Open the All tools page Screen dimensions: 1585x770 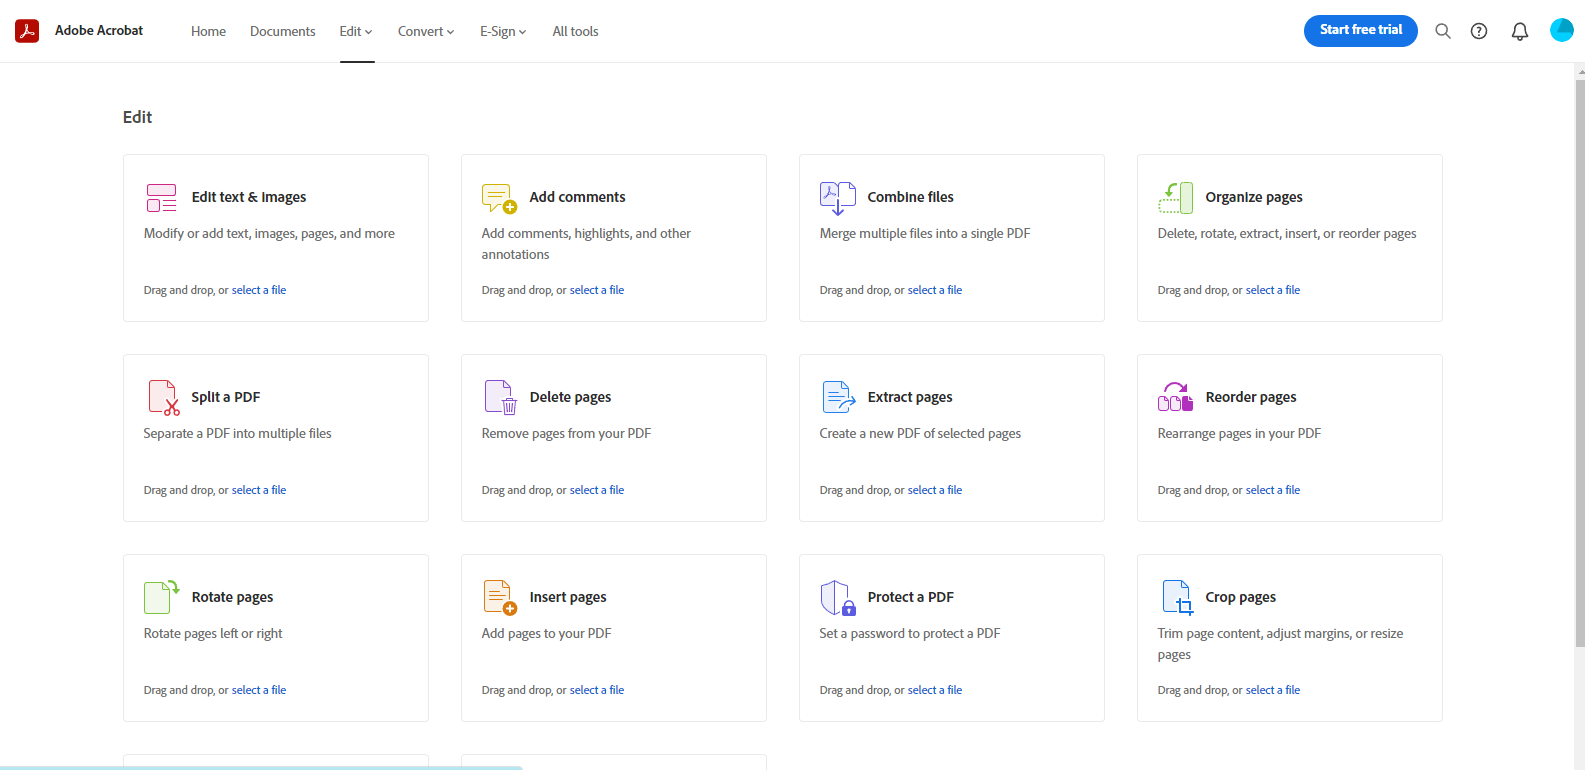click(575, 31)
